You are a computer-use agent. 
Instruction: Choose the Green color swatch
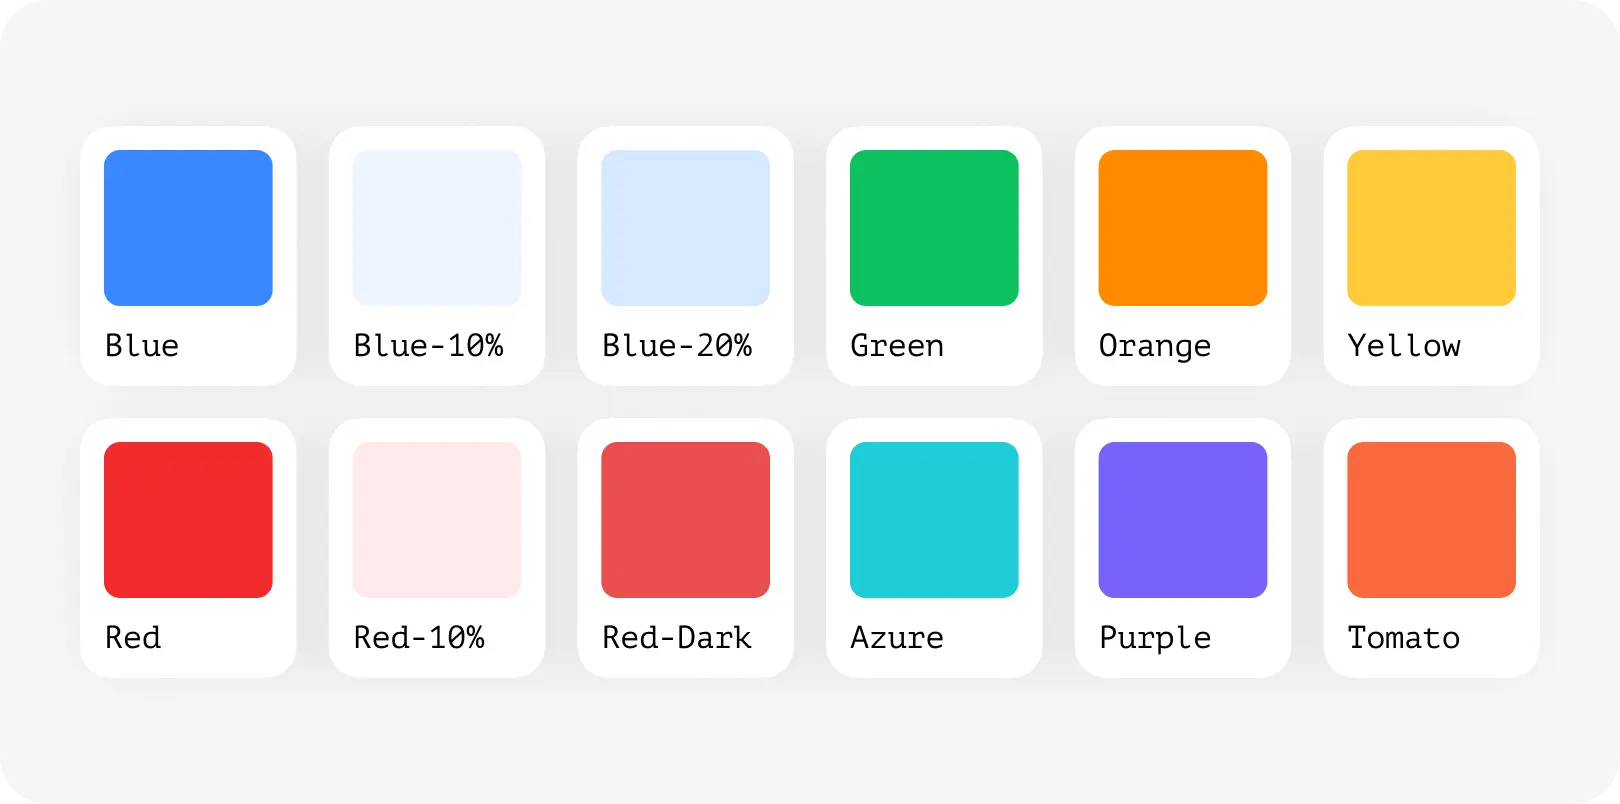click(934, 228)
